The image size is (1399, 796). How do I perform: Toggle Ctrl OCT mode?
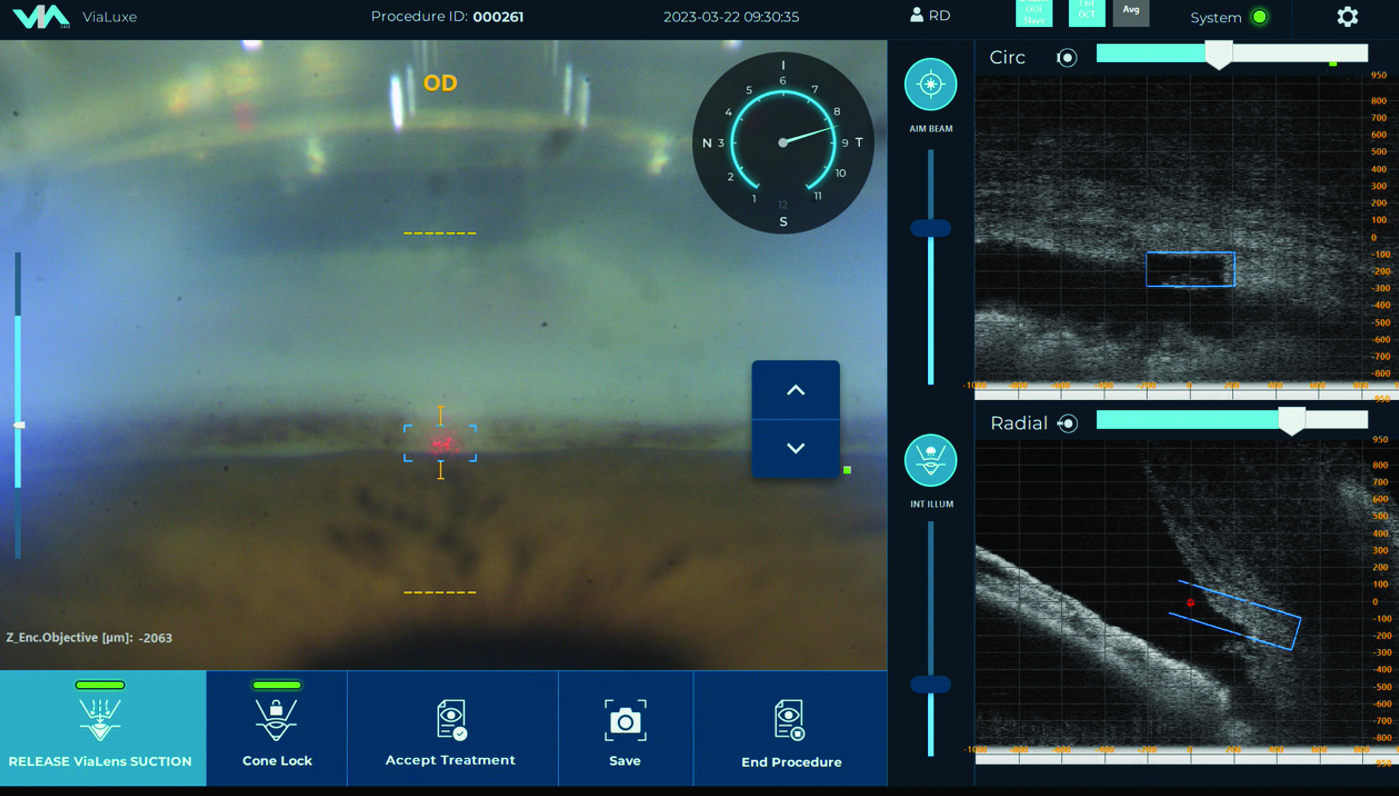tap(1086, 14)
